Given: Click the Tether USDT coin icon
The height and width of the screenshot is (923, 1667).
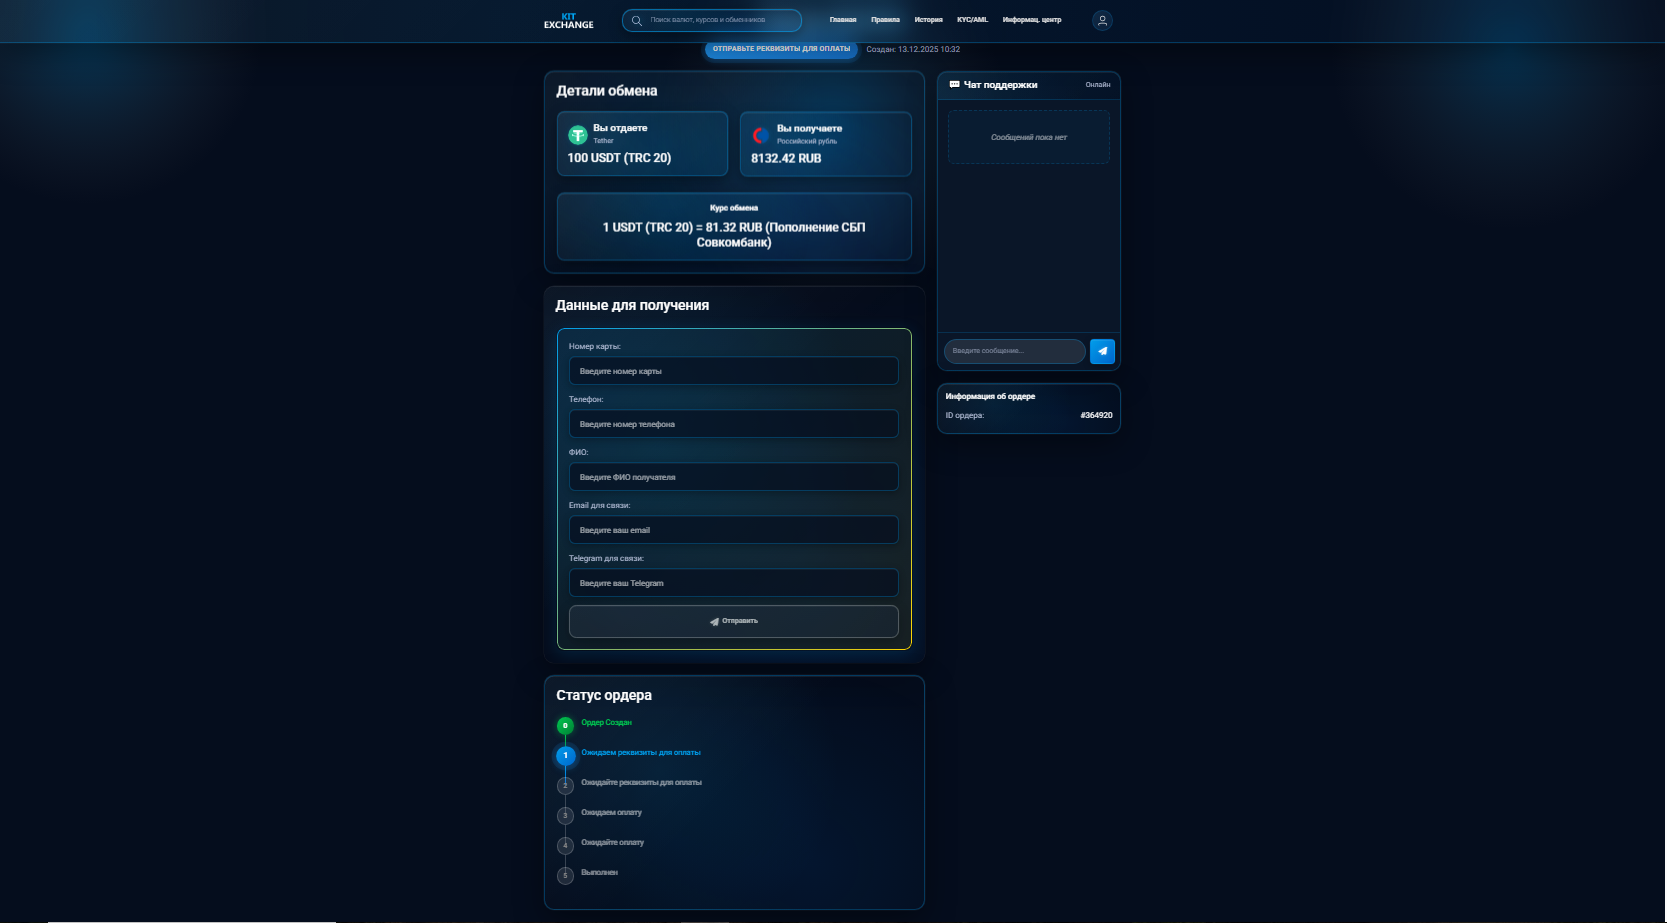Looking at the screenshot, I should (x=578, y=134).
